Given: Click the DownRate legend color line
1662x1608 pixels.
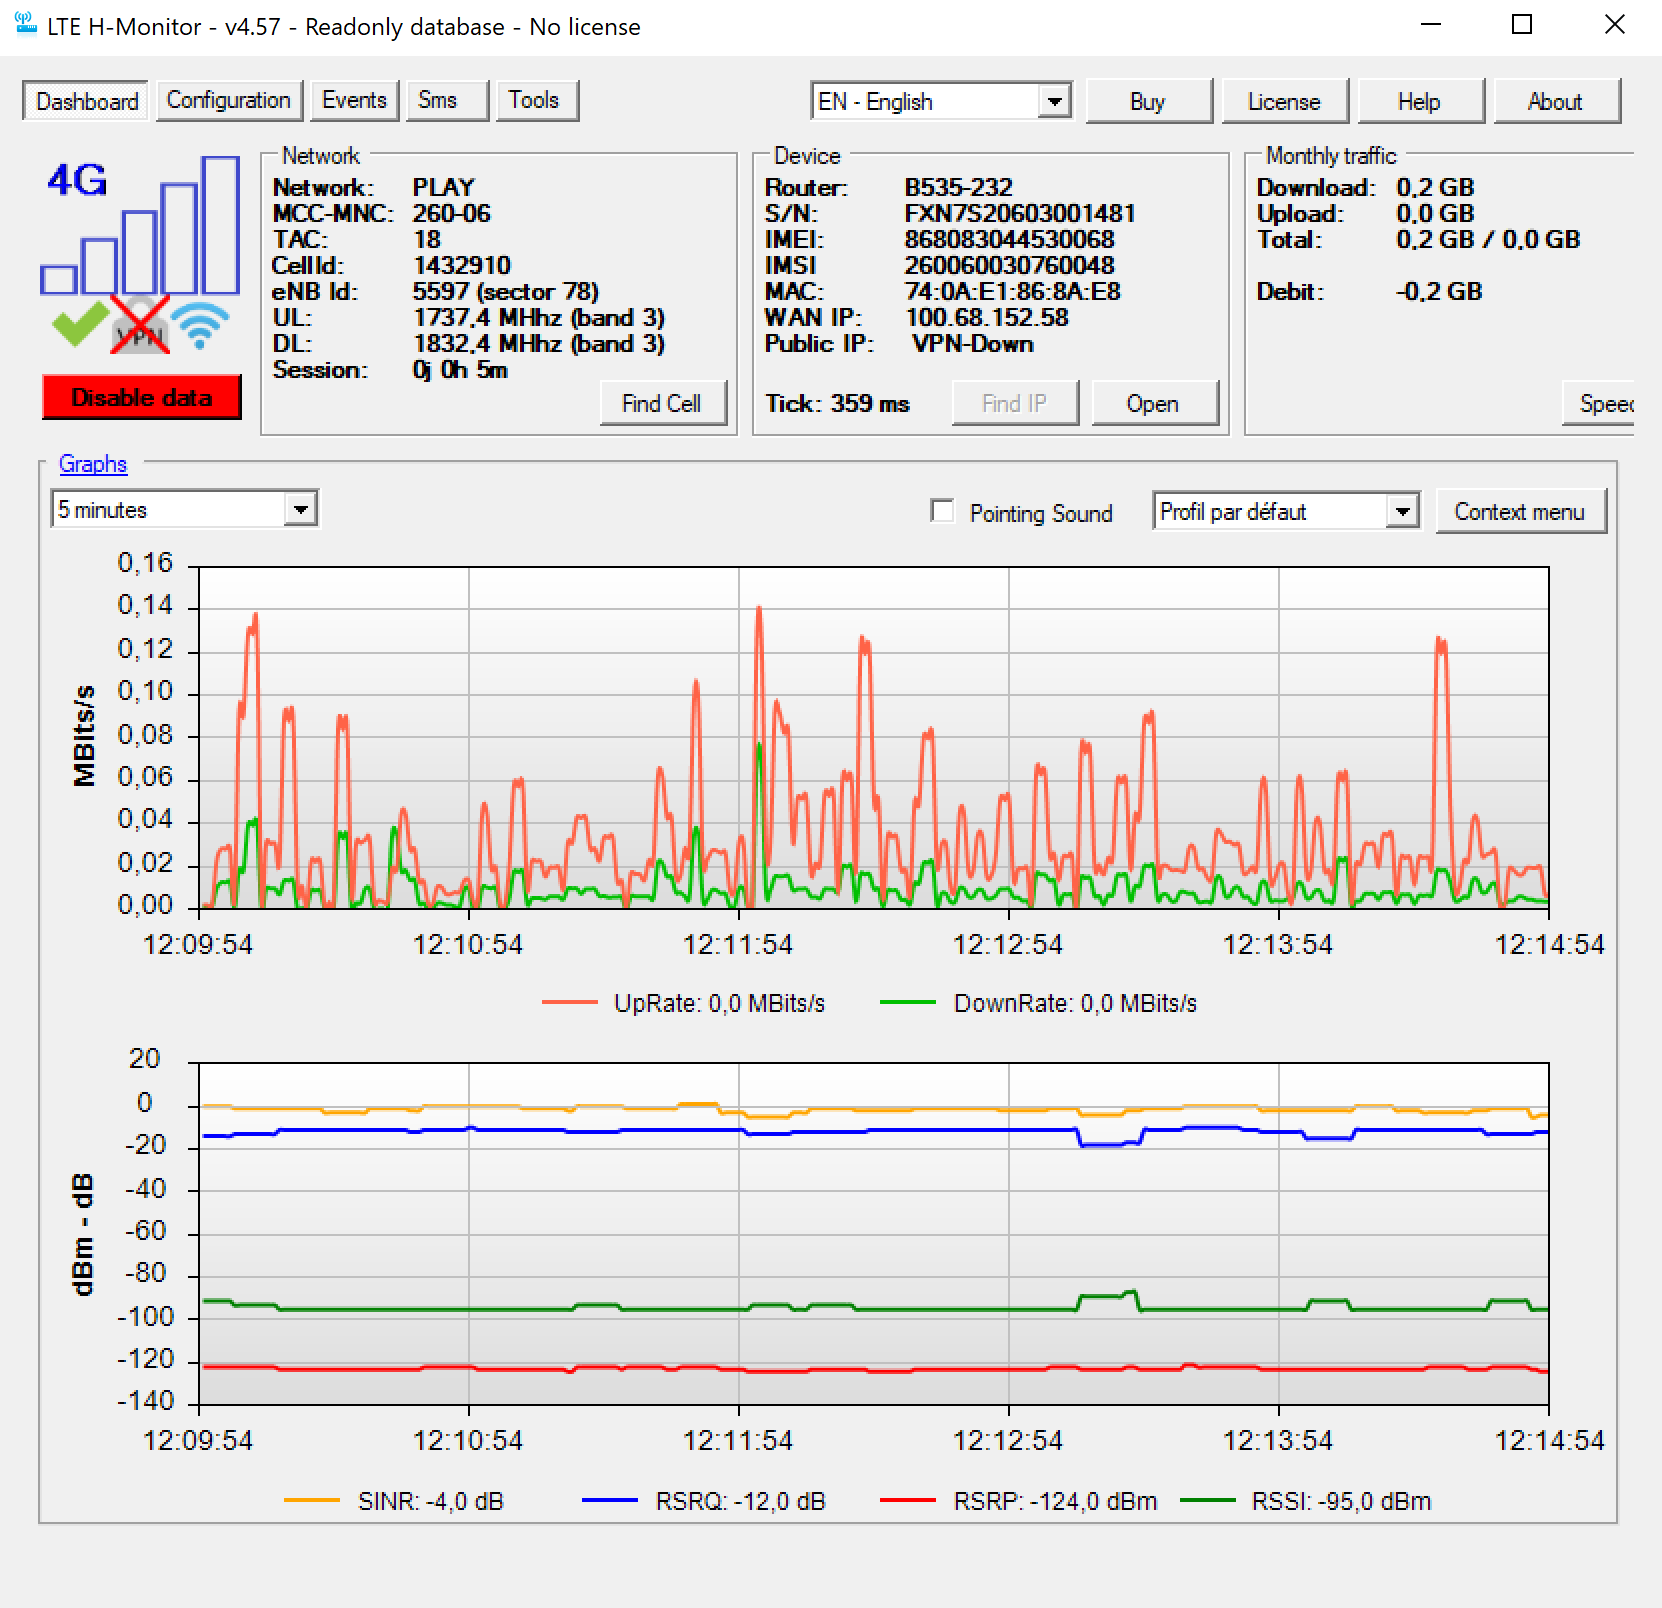Looking at the screenshot, I should 908,1002.
